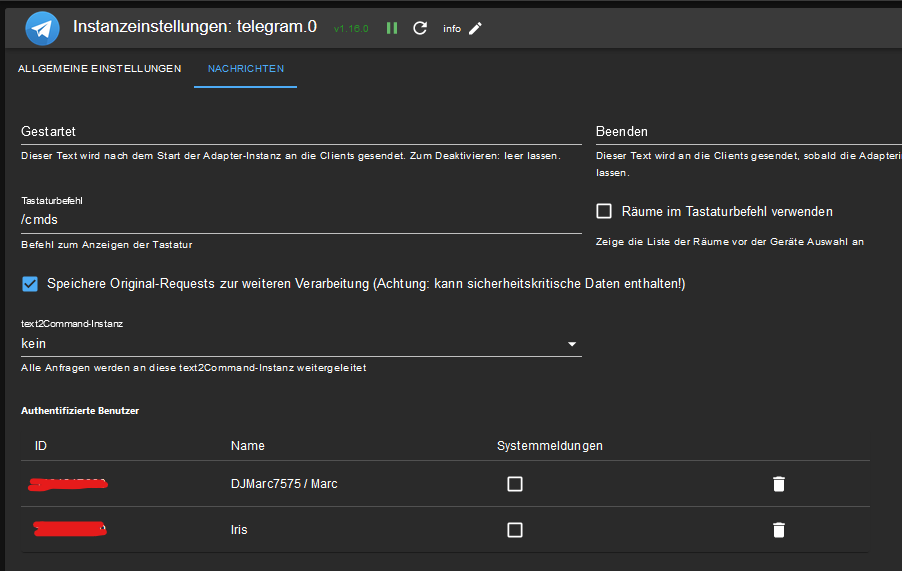Enable 'Räume im Tastaturbefehl verwenden' checkbox
This screenshot has height=571, width=902.
coord(604,211)
